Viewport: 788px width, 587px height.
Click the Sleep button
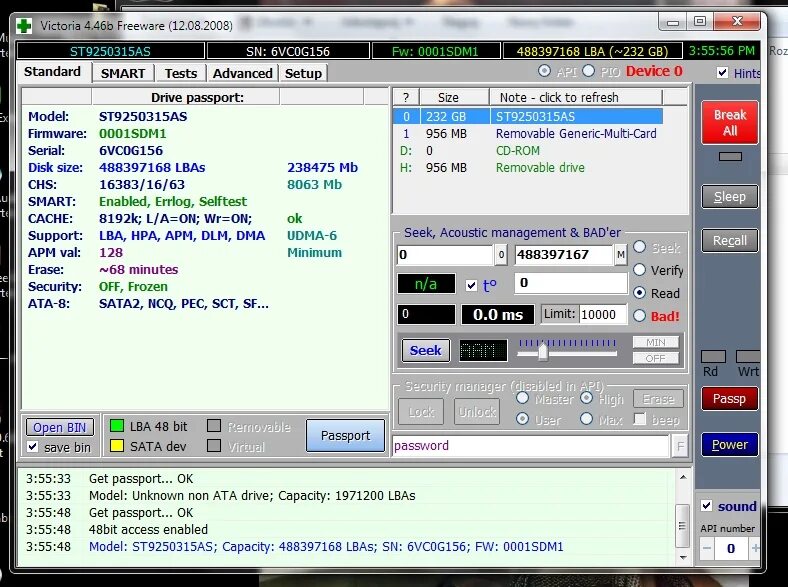click(x=730, y=197)
